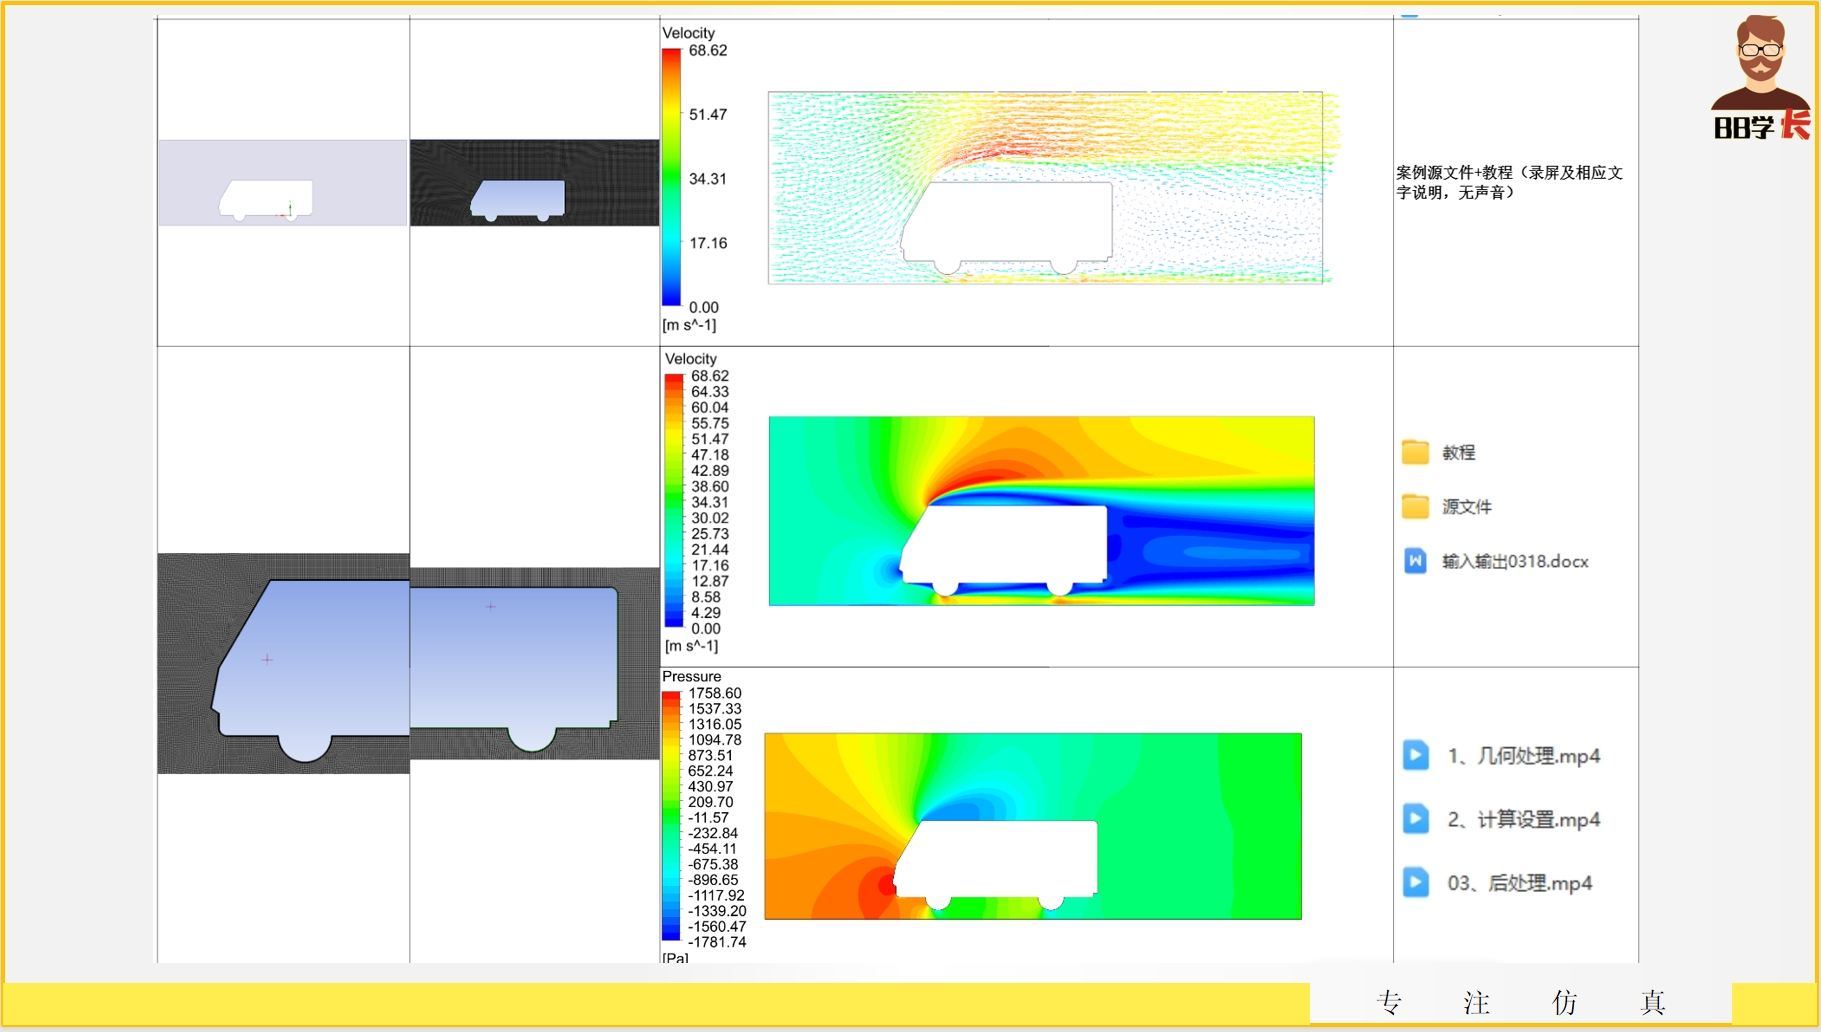Viewport: 1821px width, 1032px height.
Task: Open the 源文件 folder icon
Action: coord(1415,507)
